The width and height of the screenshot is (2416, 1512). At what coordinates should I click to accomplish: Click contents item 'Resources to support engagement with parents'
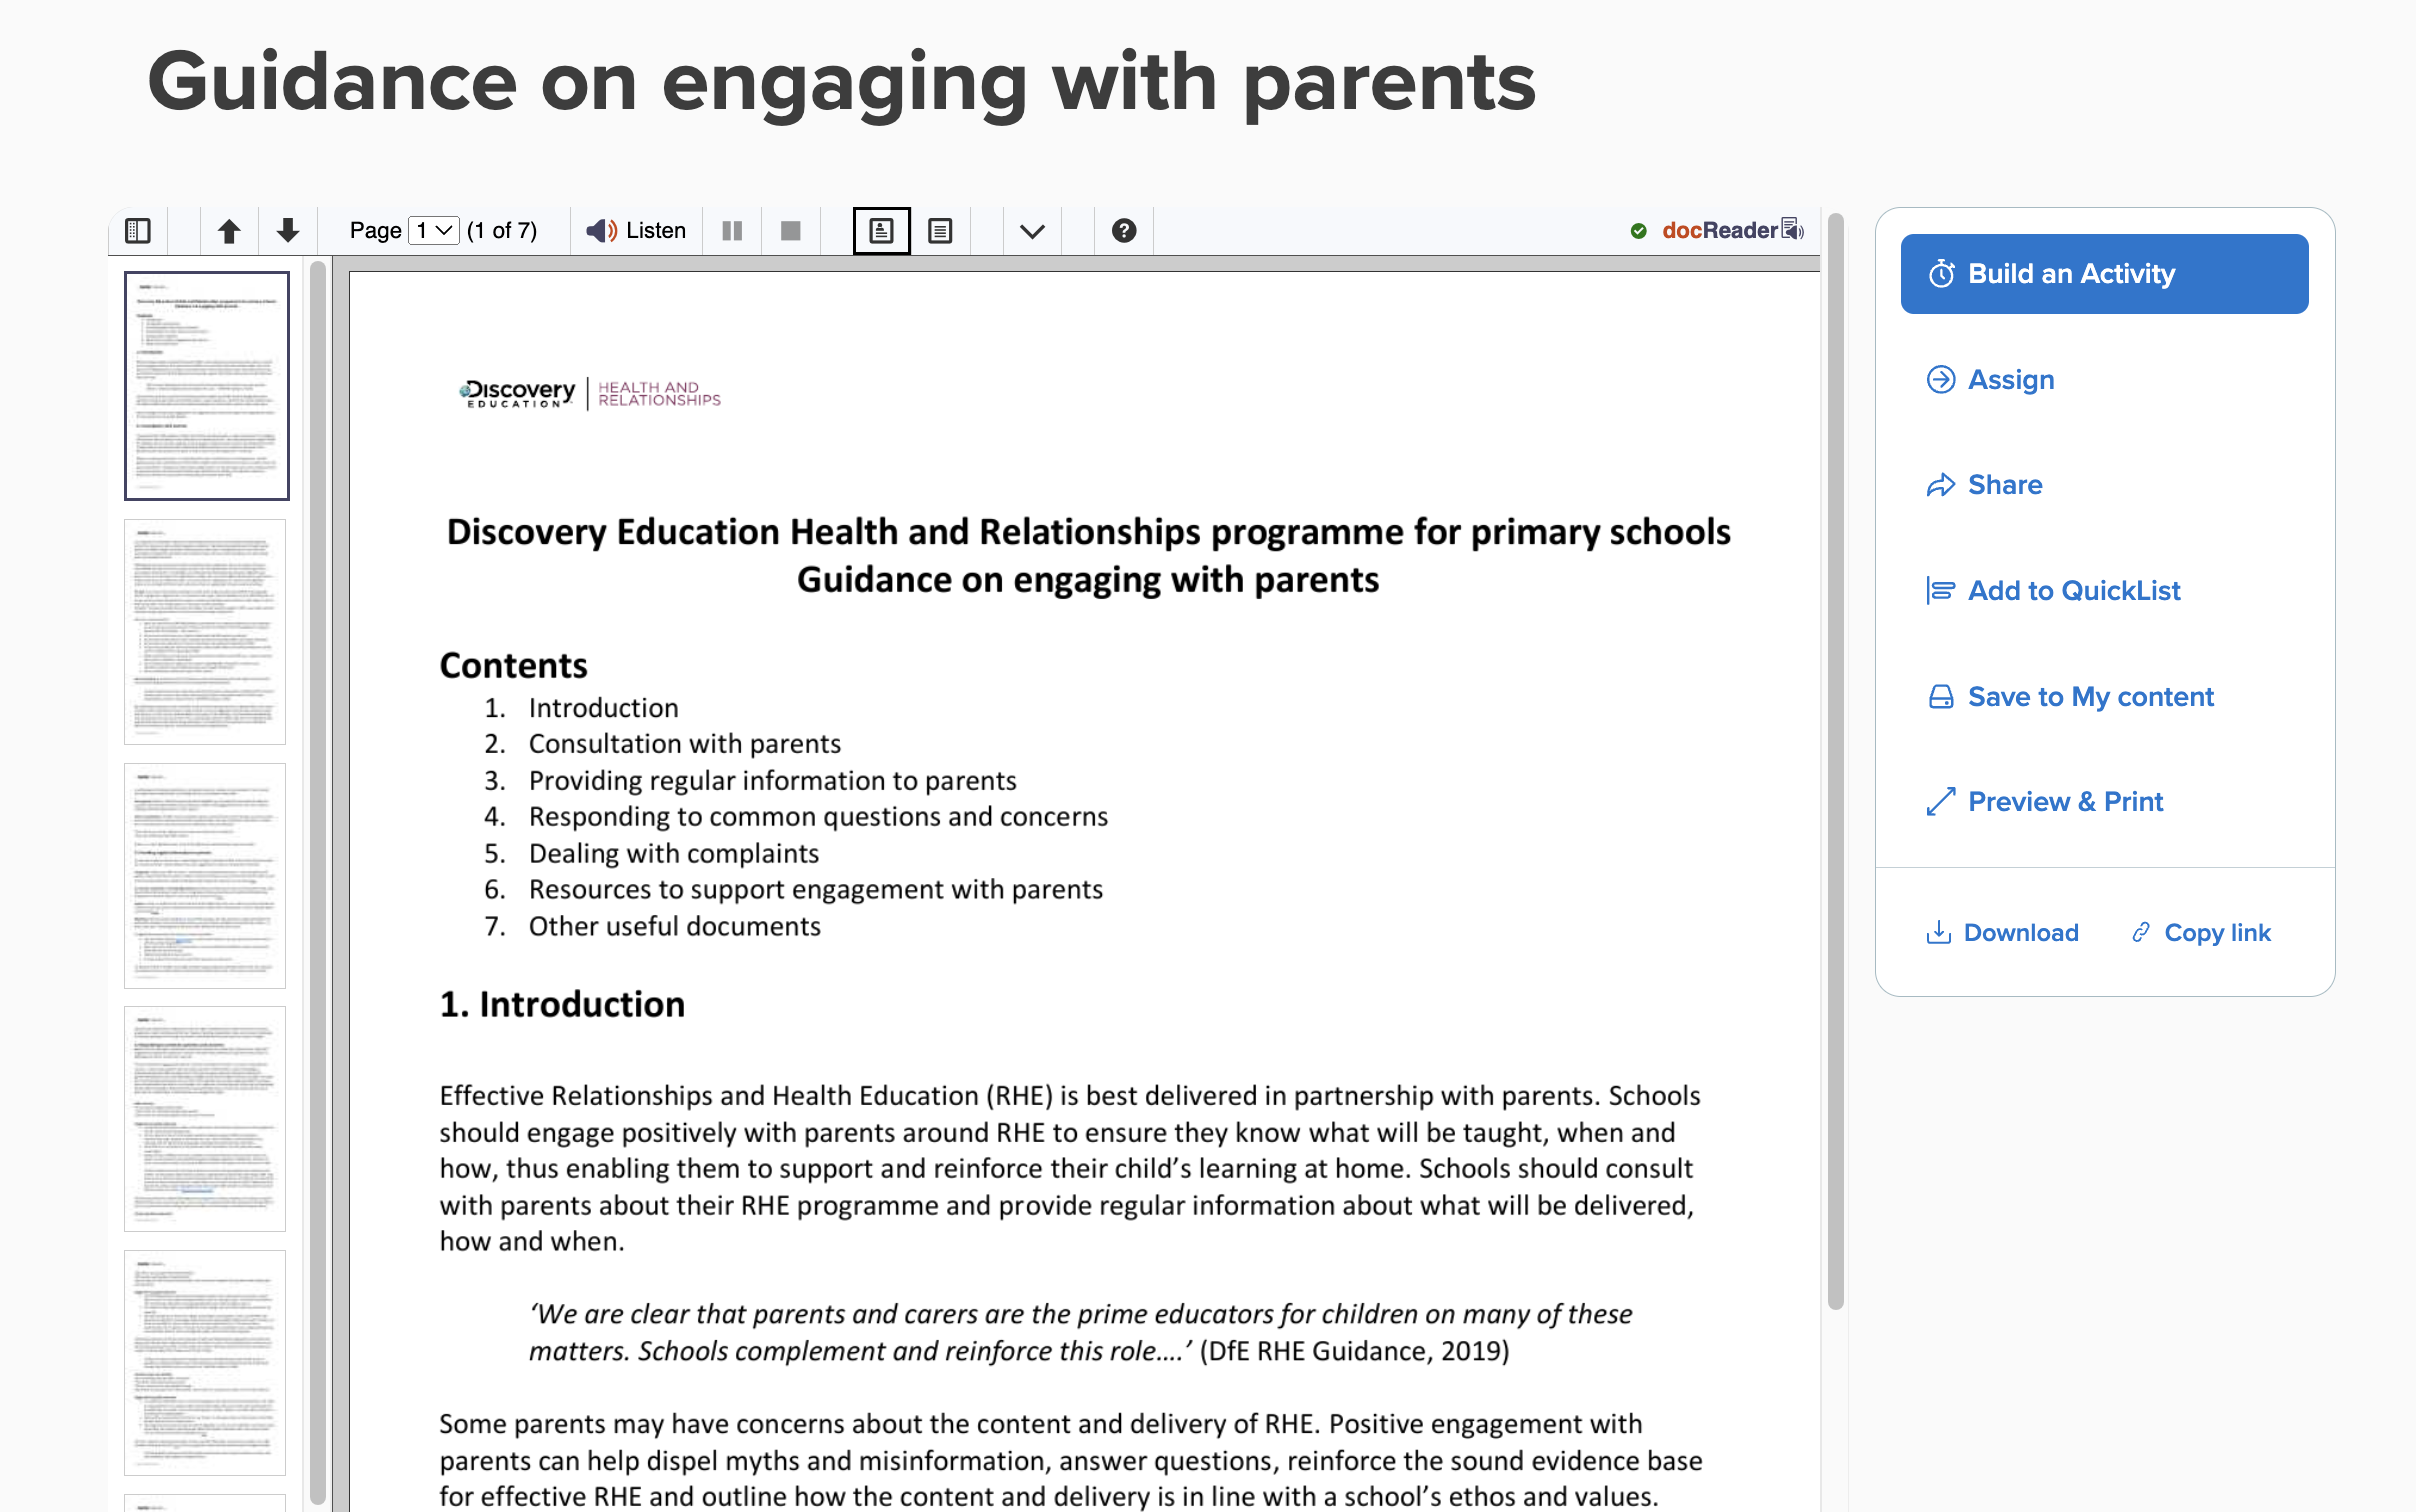816,890
